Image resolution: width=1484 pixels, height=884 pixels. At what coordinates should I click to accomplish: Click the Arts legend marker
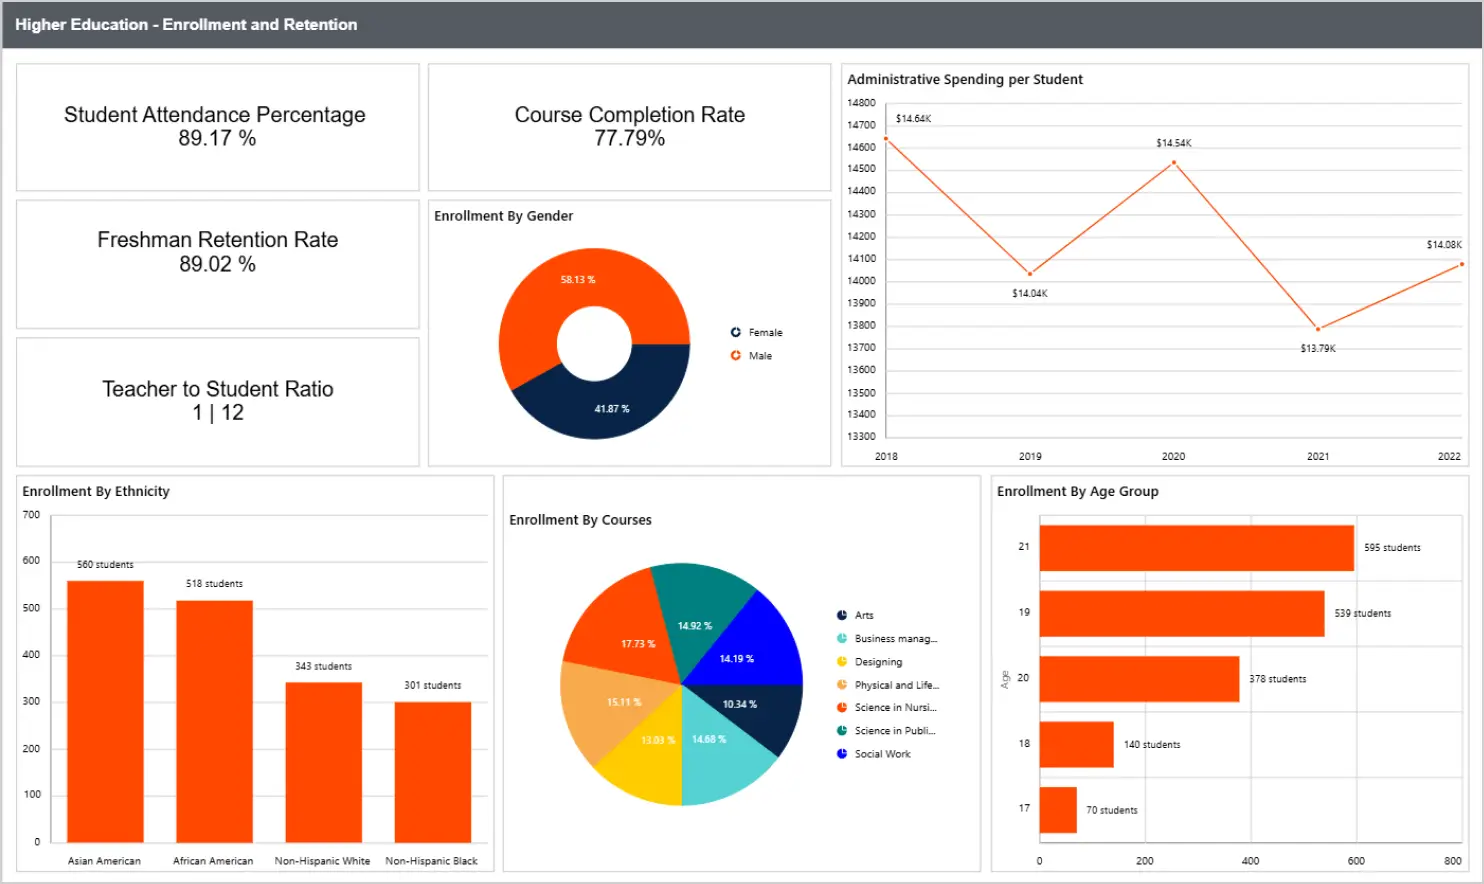pyautogui.click(x=842, y=615)
